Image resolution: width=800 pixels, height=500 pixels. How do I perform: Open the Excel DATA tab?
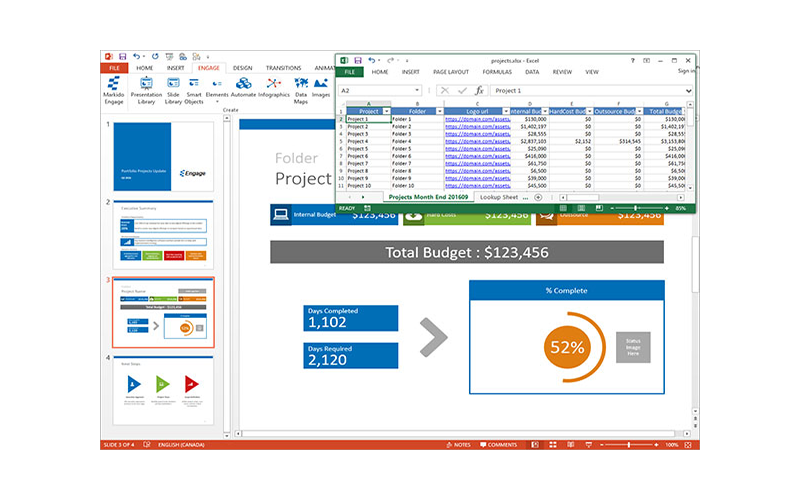tap(532, 72)
